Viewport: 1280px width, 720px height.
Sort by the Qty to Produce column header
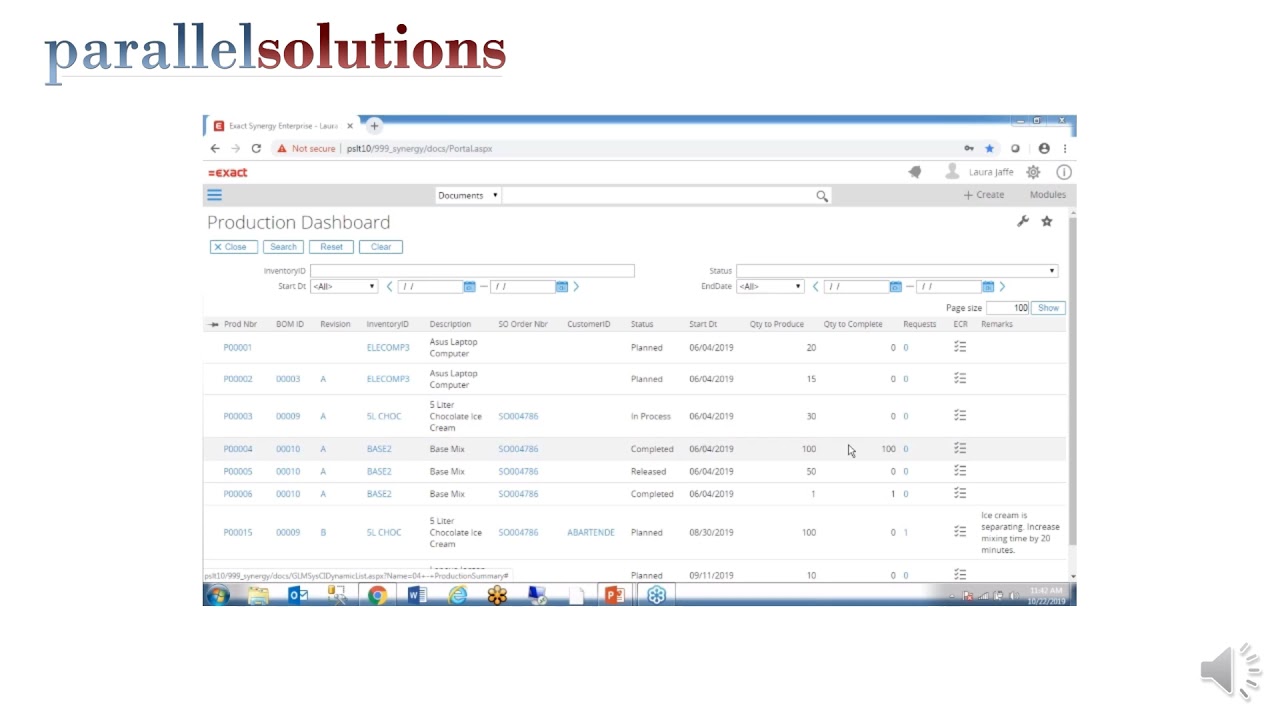click(777, 325)
